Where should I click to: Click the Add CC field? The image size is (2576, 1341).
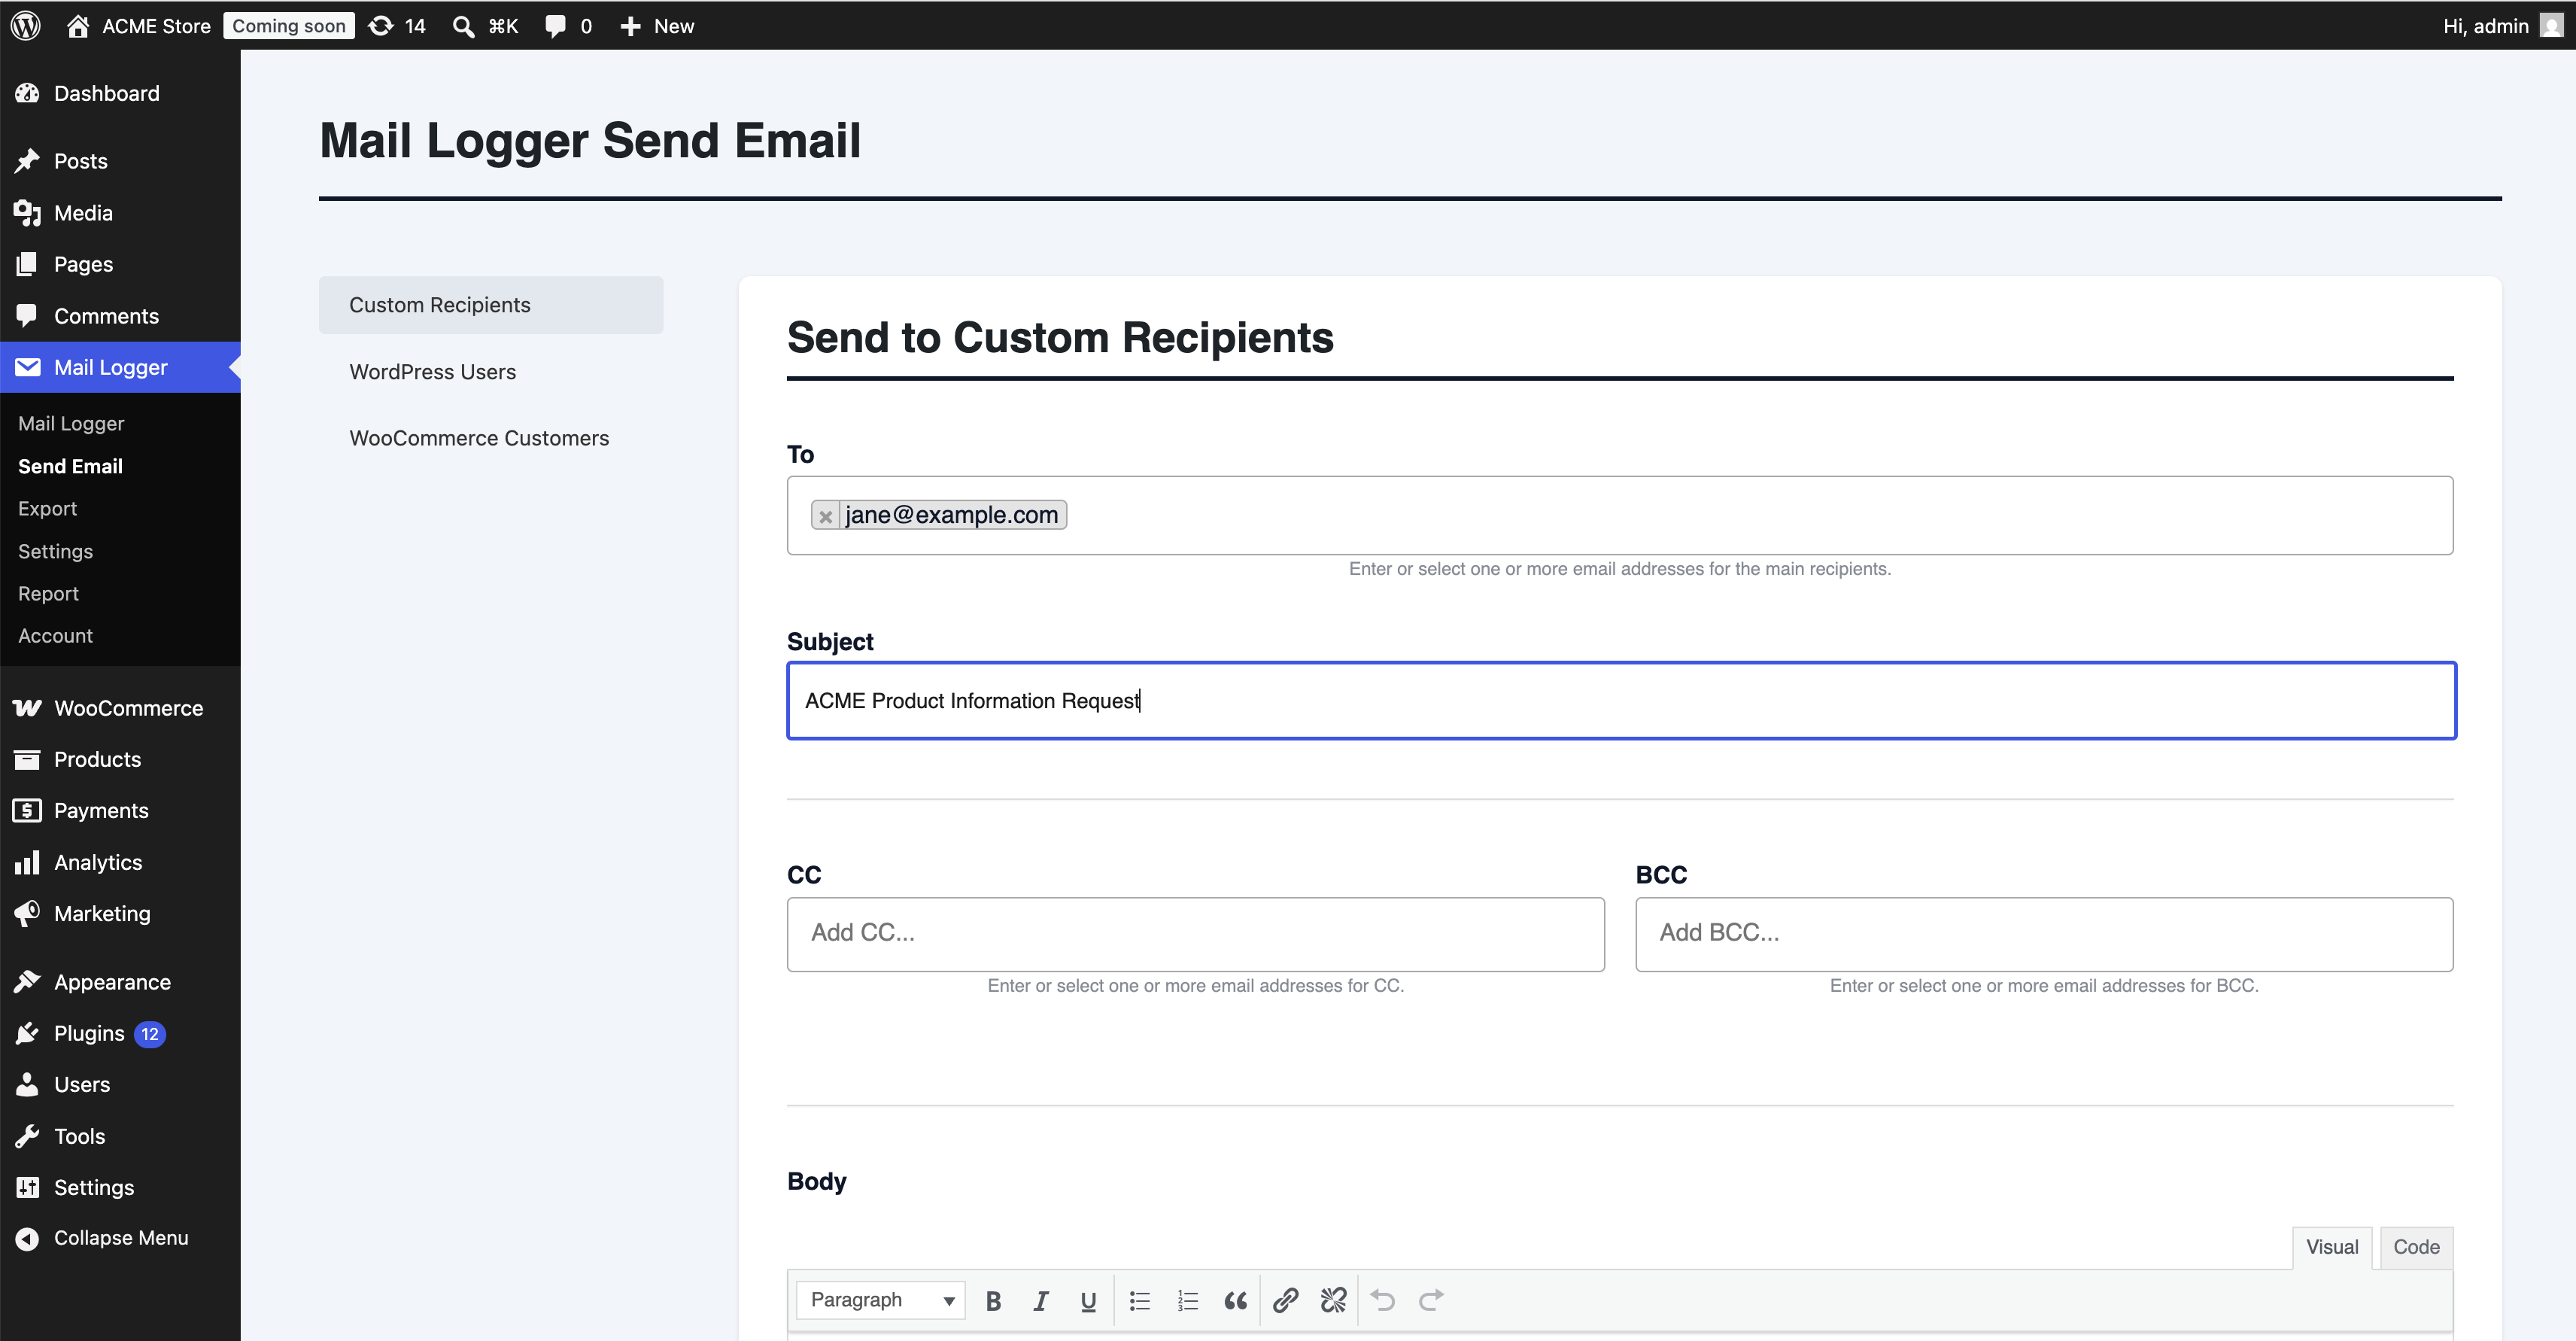pyautogui.click(x=1196, y=934)
